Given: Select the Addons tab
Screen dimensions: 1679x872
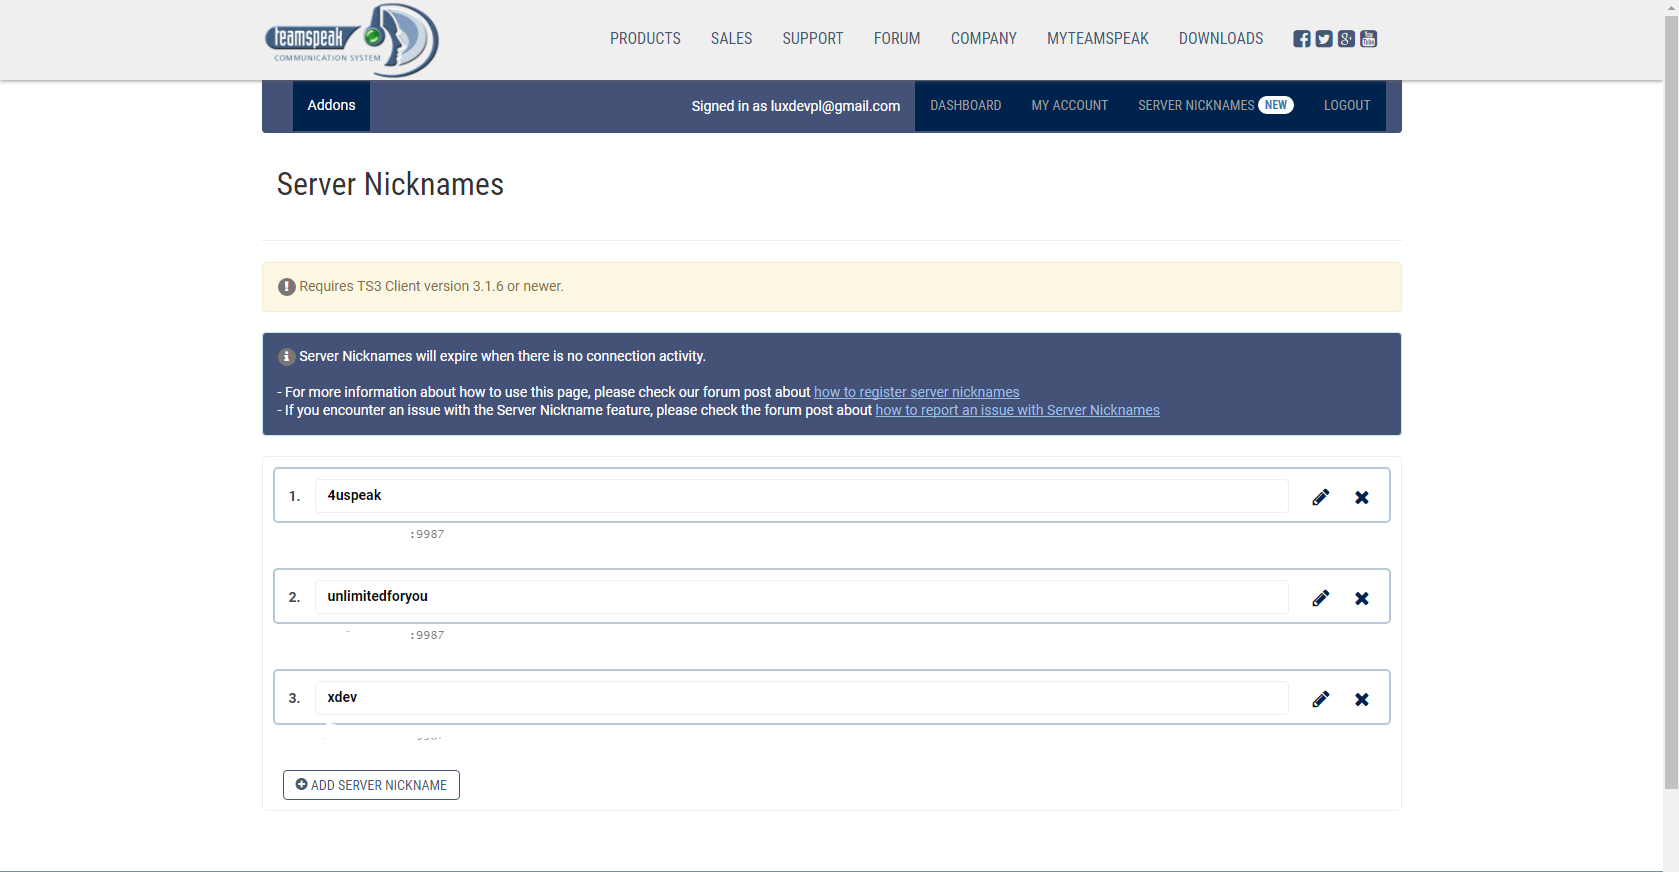Looking at the screenshot, I should 331,106.
